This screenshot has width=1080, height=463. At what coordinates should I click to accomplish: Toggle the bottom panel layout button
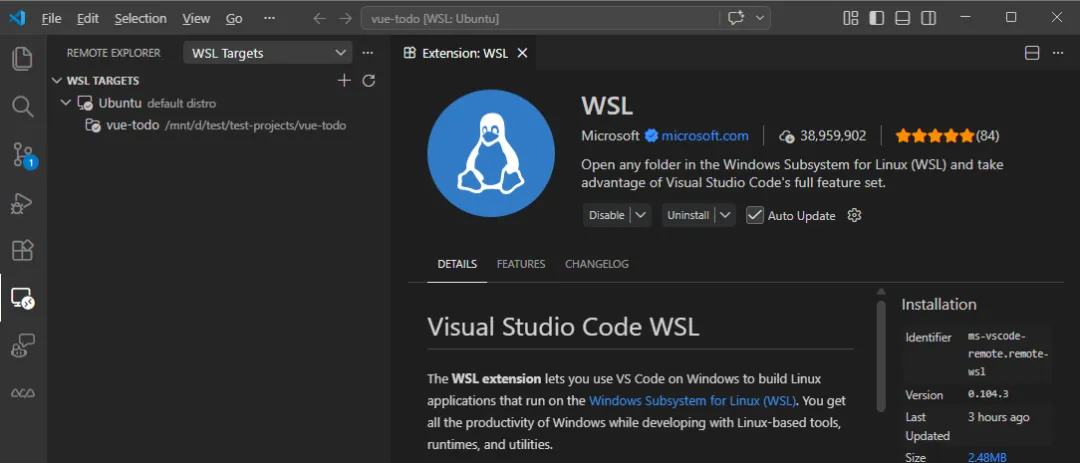click(903, 18)
